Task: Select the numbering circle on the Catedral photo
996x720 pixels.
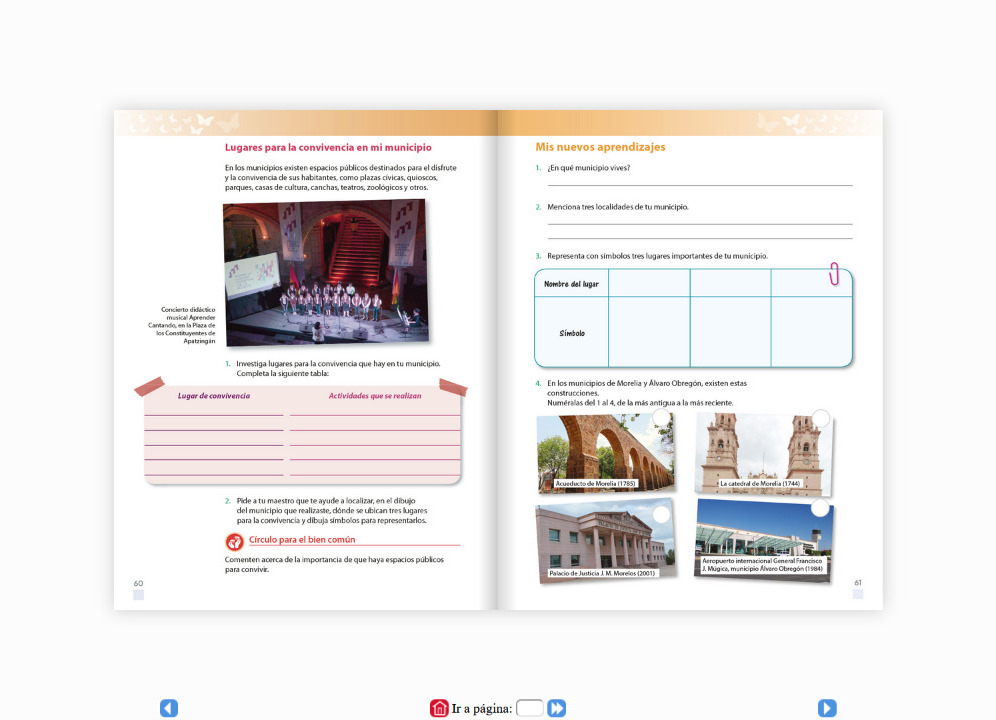Action: tap(820, 418)
